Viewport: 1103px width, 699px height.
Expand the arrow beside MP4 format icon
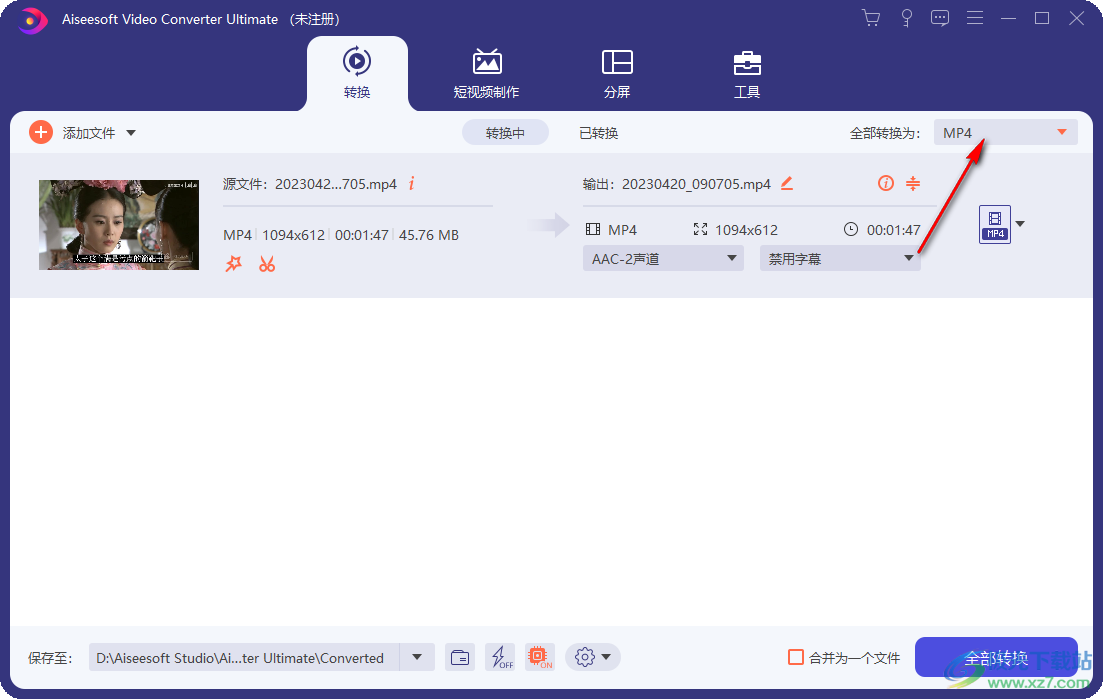[x=1020, y=224]
